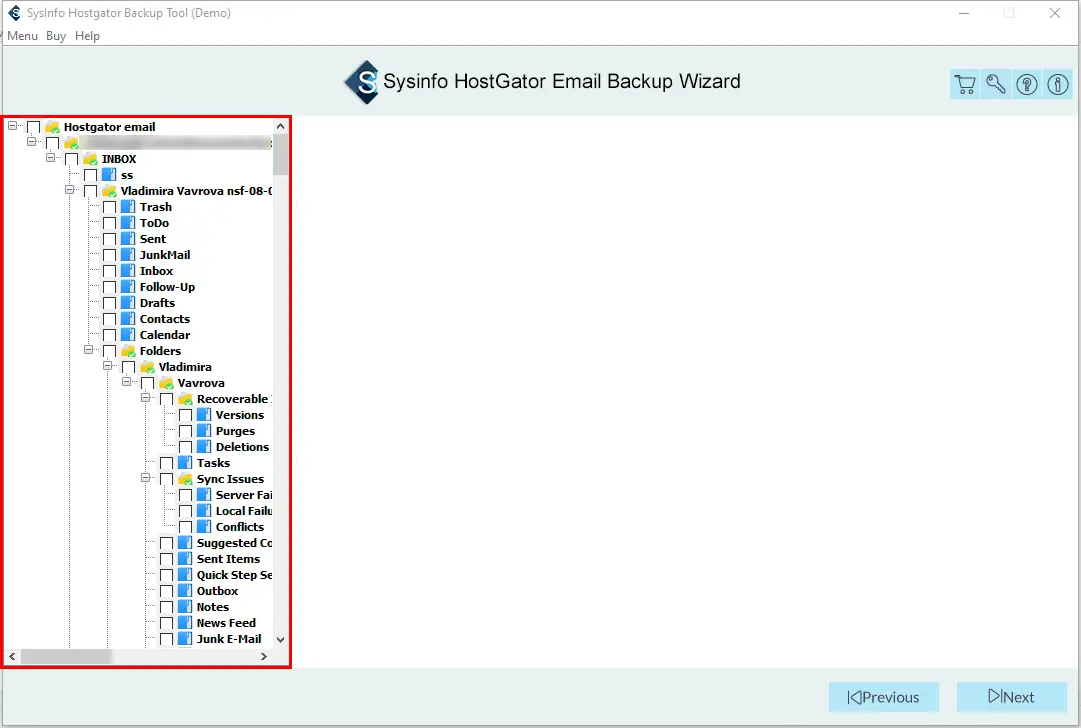The height and width of the screenshot is (728, 1081).
Task: Check the INBOX checkbox
Action: click(x=71, y=159)
